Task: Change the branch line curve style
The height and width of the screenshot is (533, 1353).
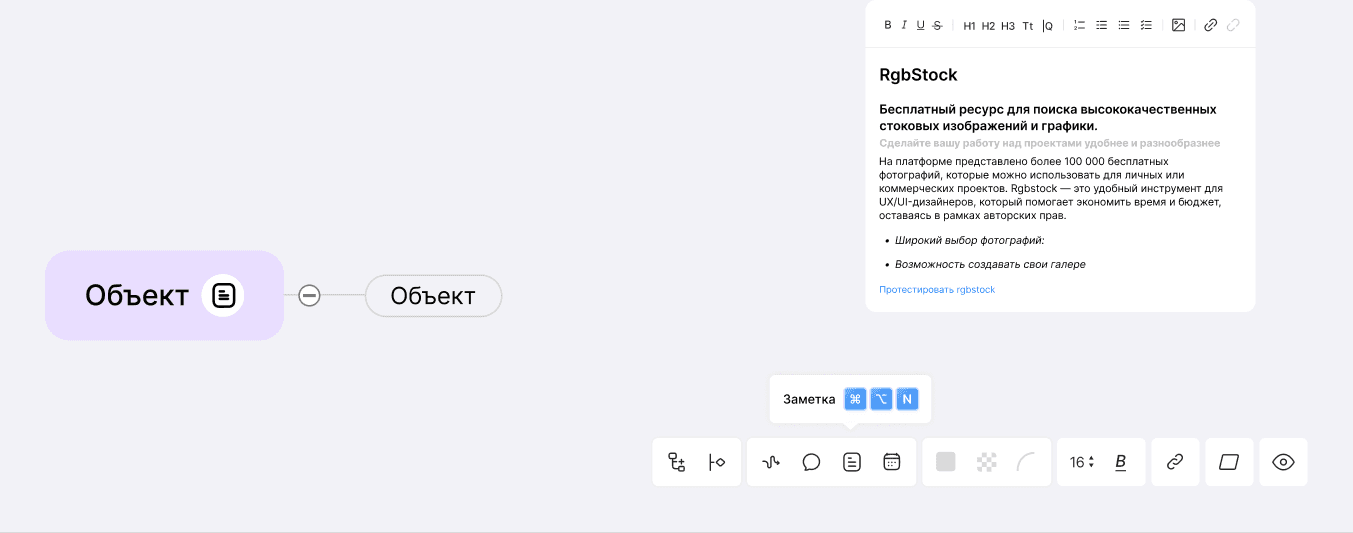Action: [x=1026, y=462]
